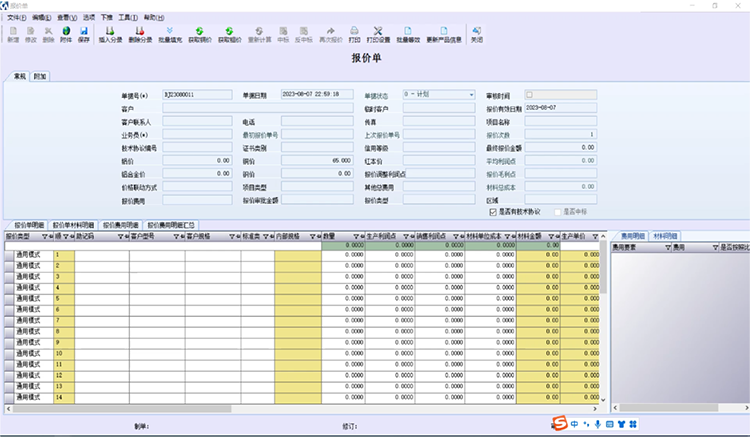Toggle the 是否中标 checkbox
The height and width of the screenshot is (437, 750).
[x=557, y=212]
